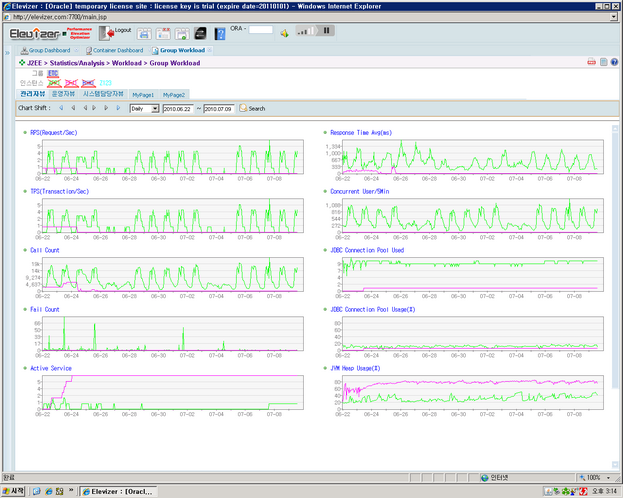The image size is (623, 498).
Task: Shift chart slightly left with third arrow
Action: tap(85, 108)
